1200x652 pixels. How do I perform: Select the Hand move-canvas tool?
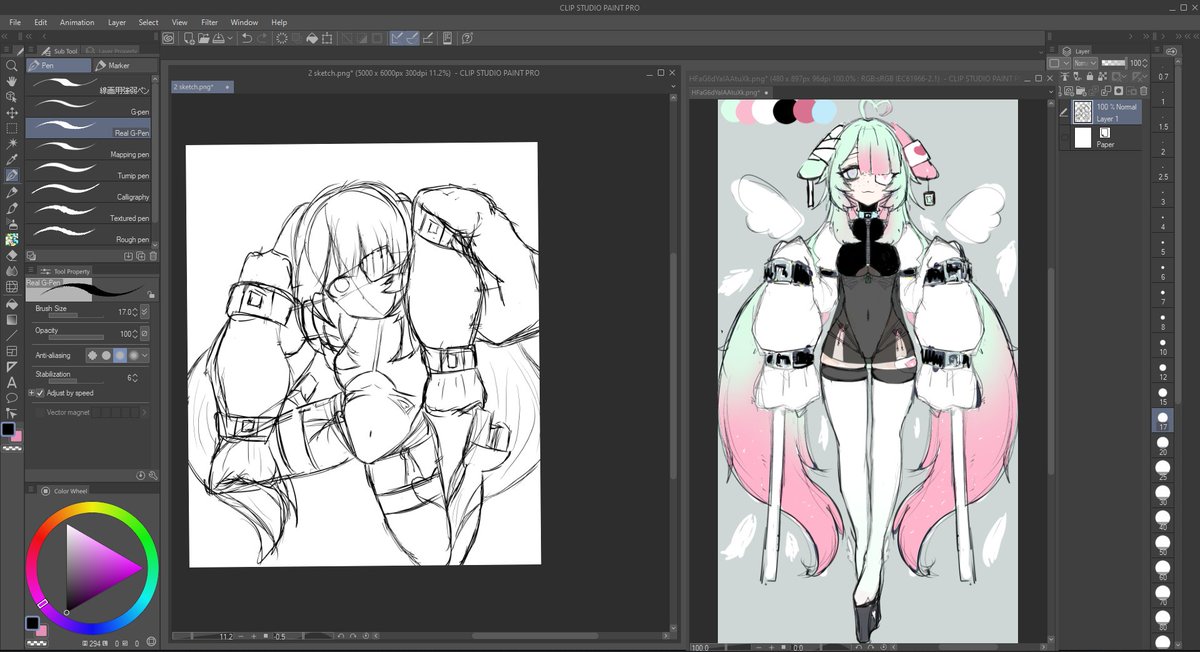pyautogui.click(x=11, y=81)
